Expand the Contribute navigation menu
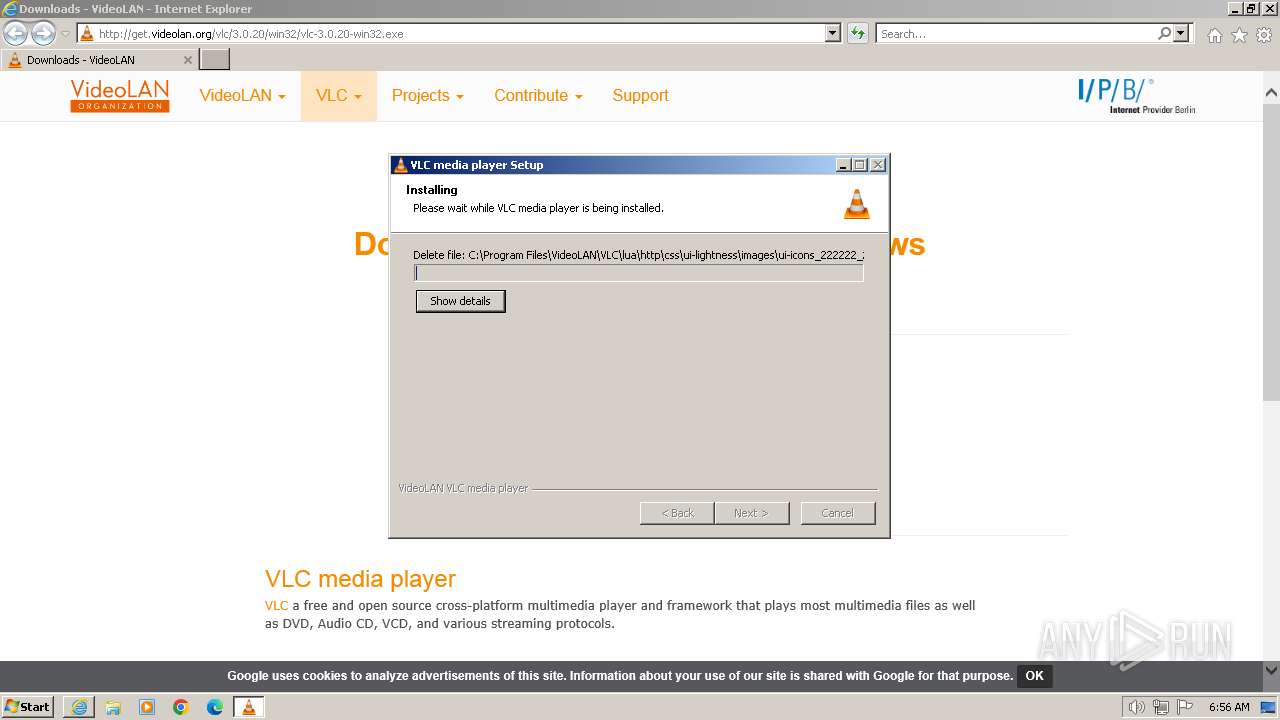The height and width of the screenshot is (720, 1280). point(538,96)
